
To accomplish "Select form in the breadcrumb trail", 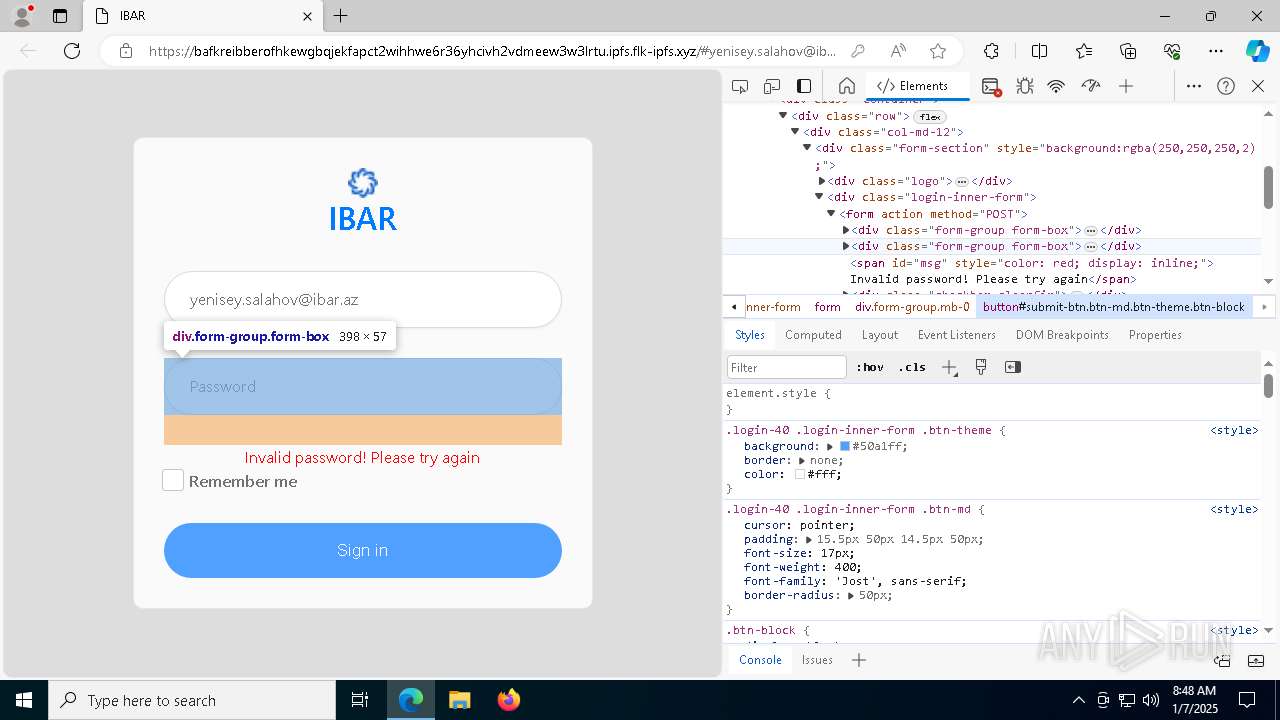I will point(827,307).
